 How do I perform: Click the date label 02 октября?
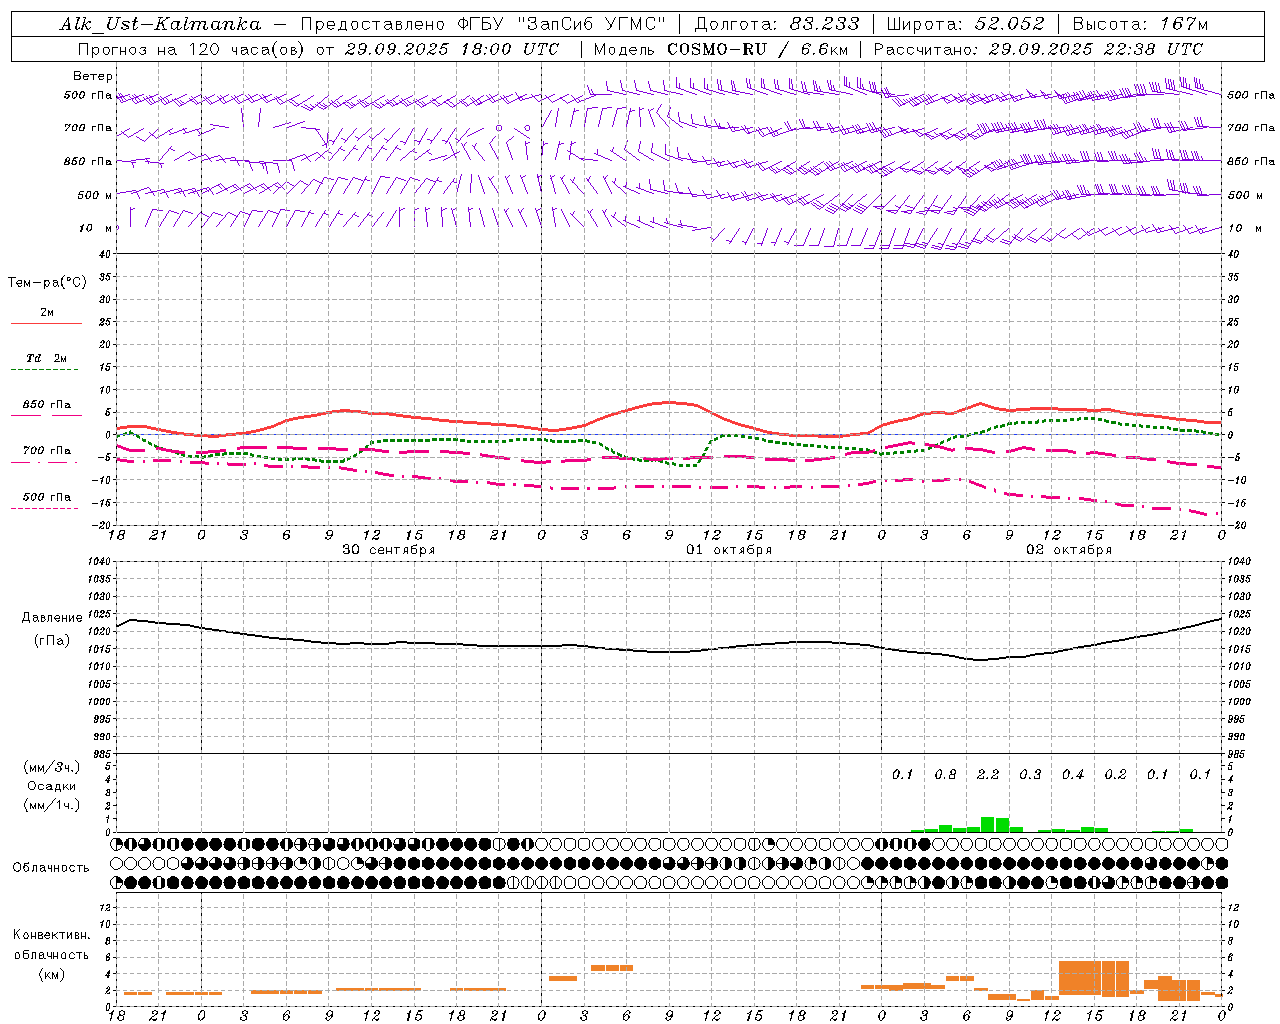(x=1069, y=550)
